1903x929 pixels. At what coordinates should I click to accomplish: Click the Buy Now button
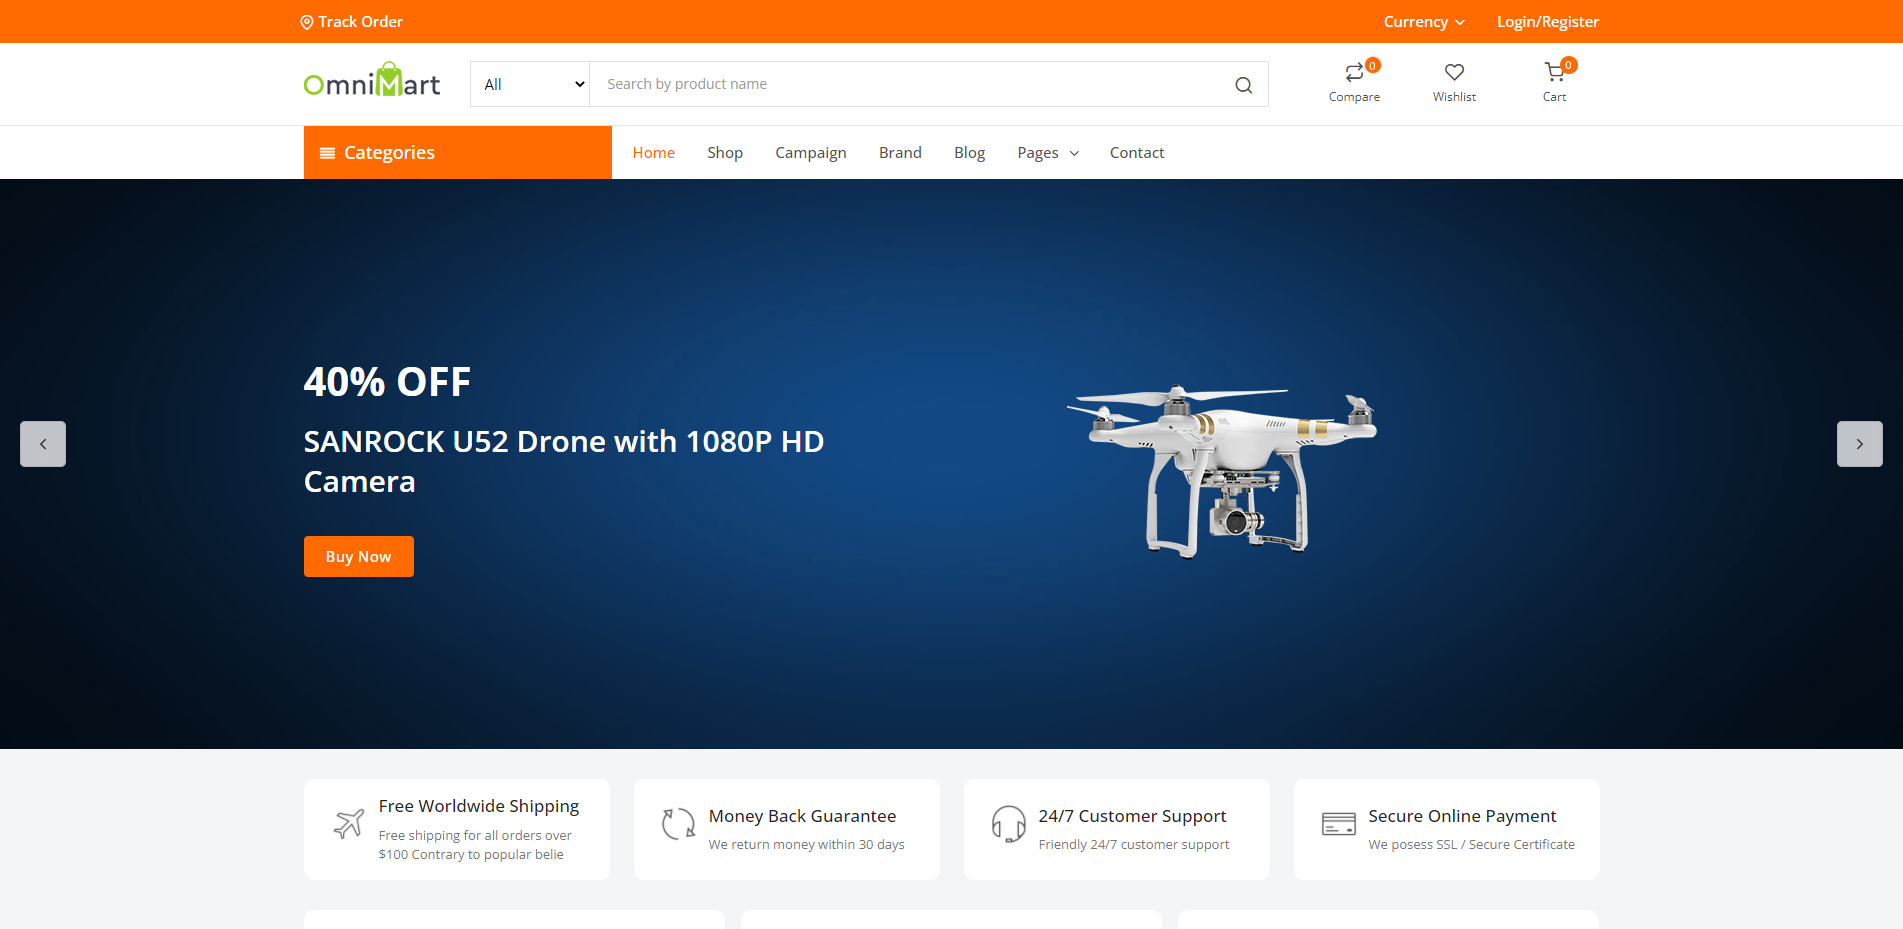(358, 557)
